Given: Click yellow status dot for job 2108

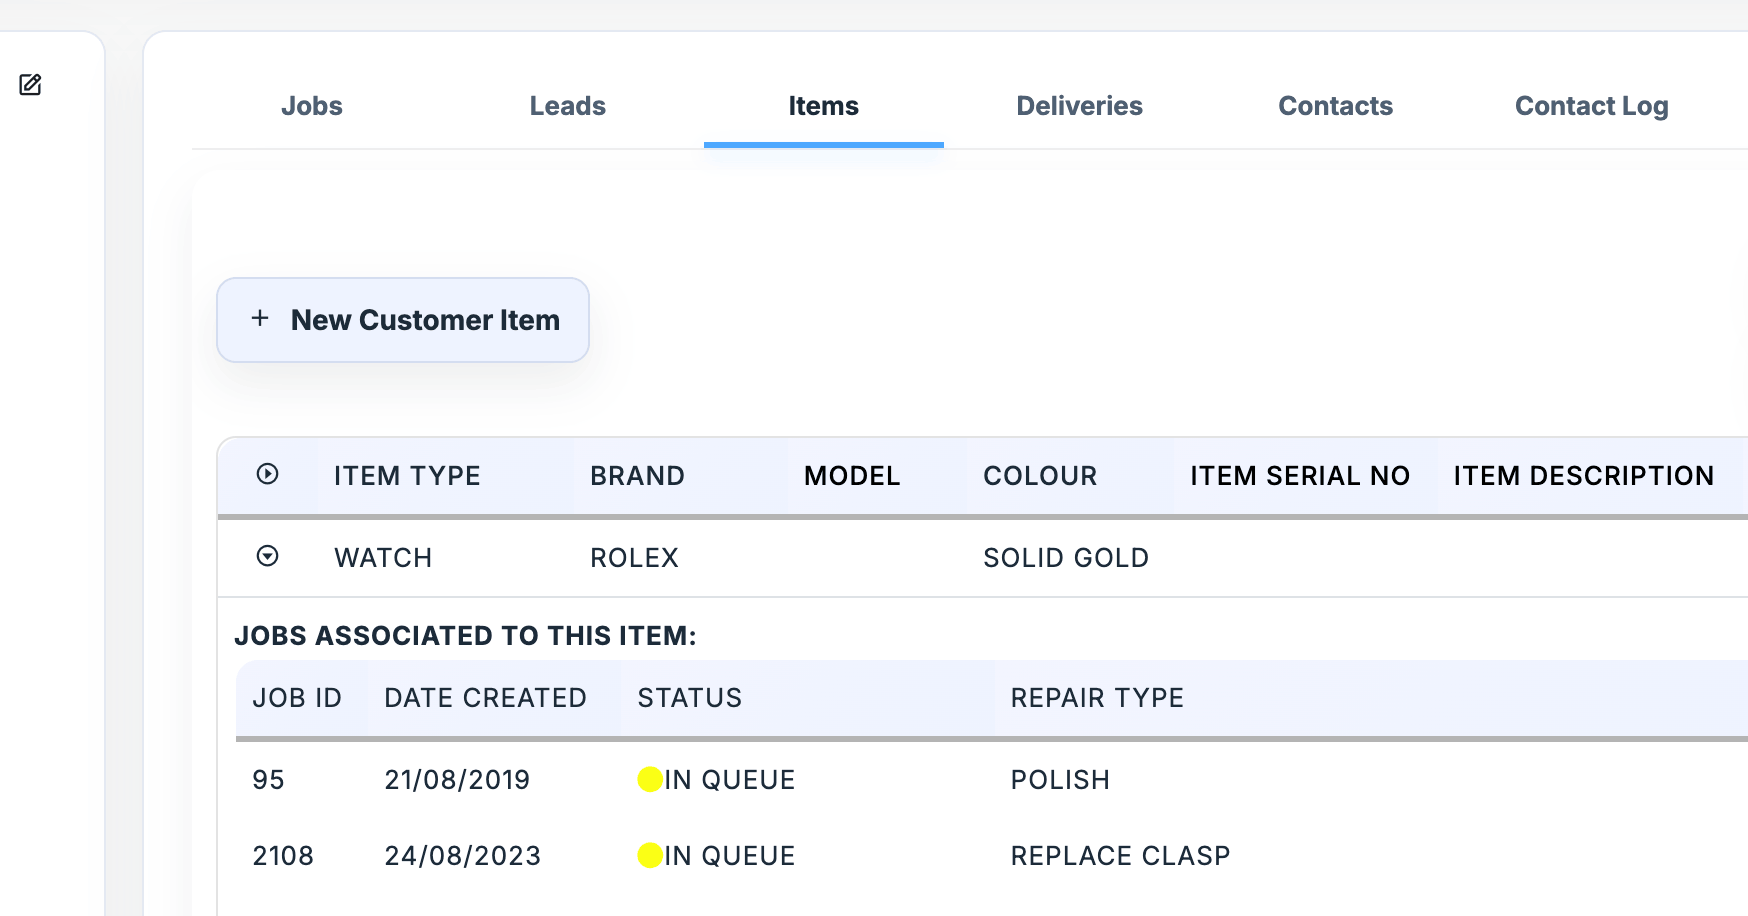Looking at the screenshot, I should click(650, 855).
